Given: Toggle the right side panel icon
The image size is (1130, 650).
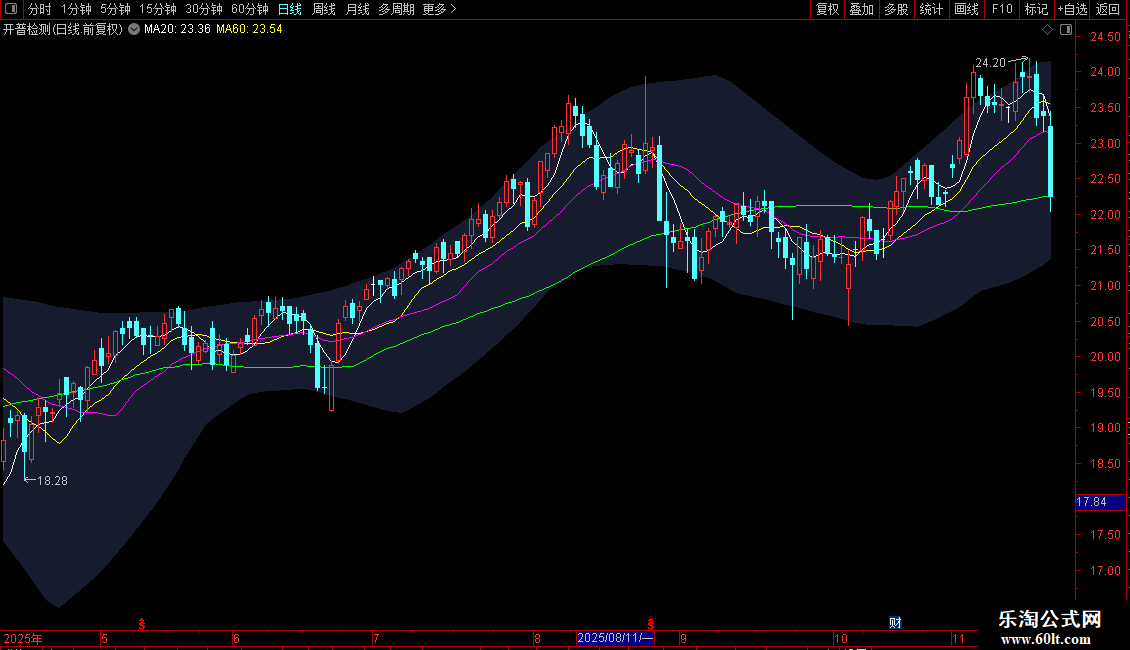Looking at the screenshot, I should (1066, 30).
